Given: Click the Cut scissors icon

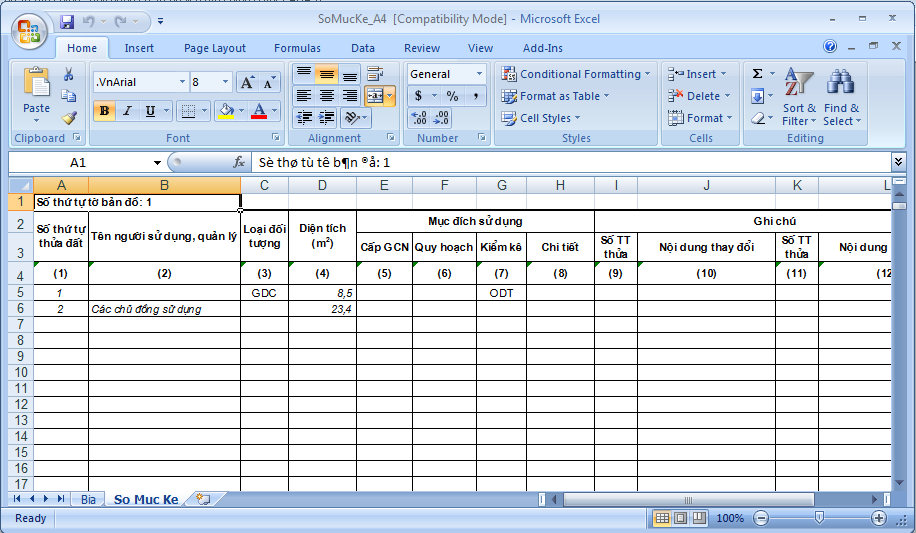Looking at the screenshot, I should [69, 75].
